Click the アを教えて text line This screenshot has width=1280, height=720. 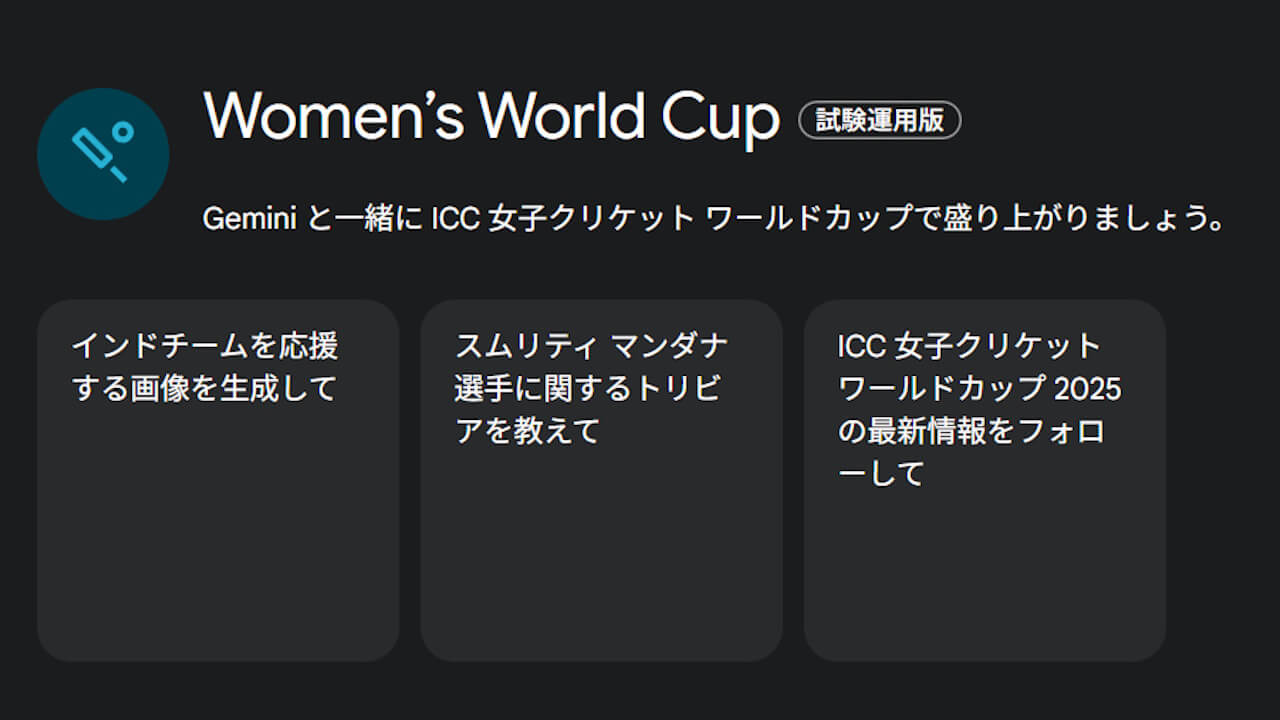click(527, 430)
